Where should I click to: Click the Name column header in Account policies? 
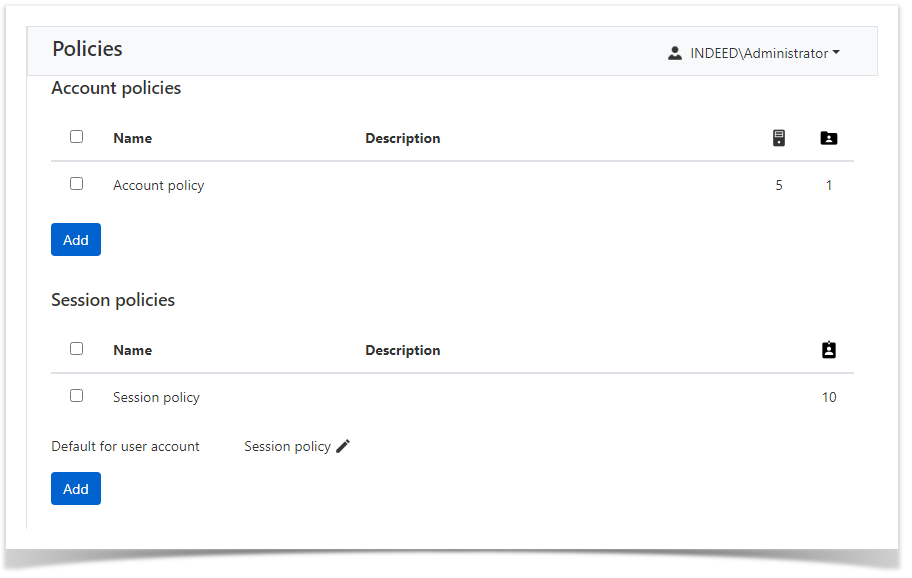(132, 138)
